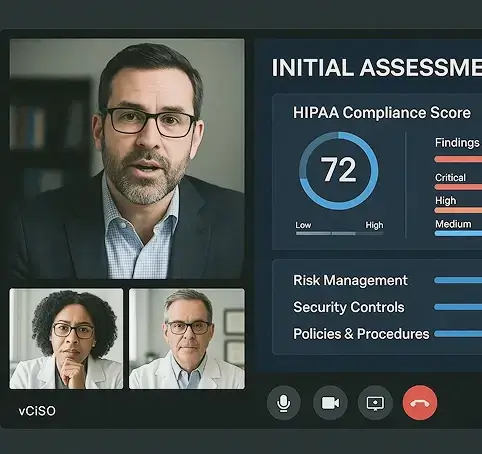The height and width of the screenshot is (454, 482).
Task: Click the Security Controls row
Action: (387, 307)
